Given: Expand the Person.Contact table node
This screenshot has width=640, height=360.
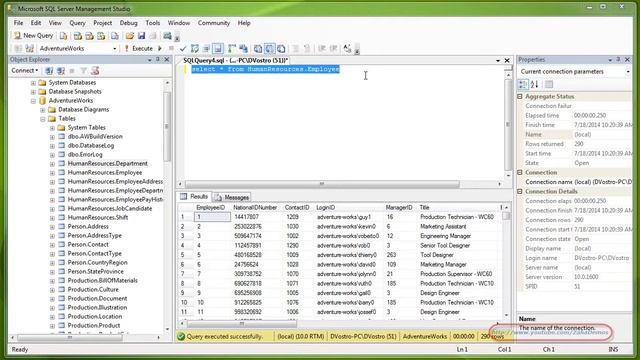Looking at the screenshot, I should click(52, 245).
